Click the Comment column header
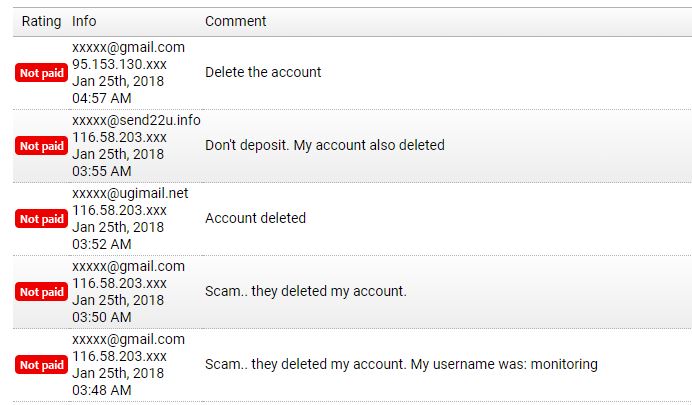Image resolution: width=692 pixels, height=405 pixels. pyautogui.click(x=235, y=21)
